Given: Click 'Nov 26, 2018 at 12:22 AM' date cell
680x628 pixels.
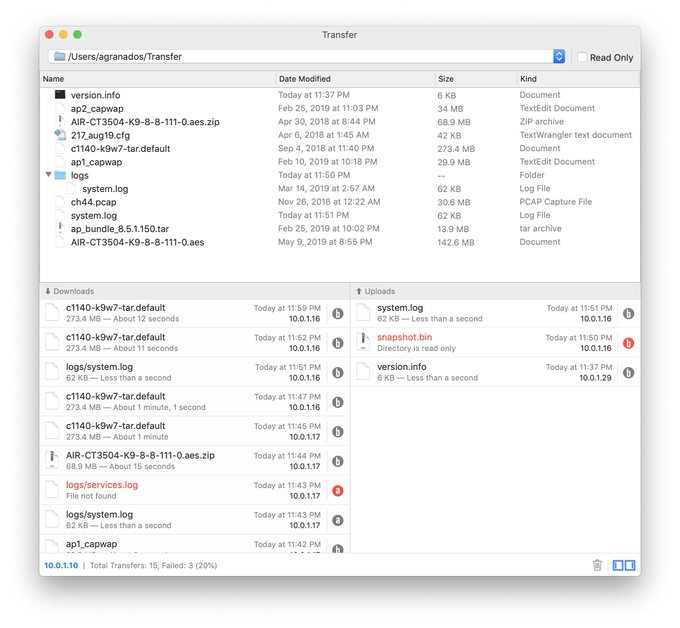Looking at the screenshot, I should coord(329,202).
